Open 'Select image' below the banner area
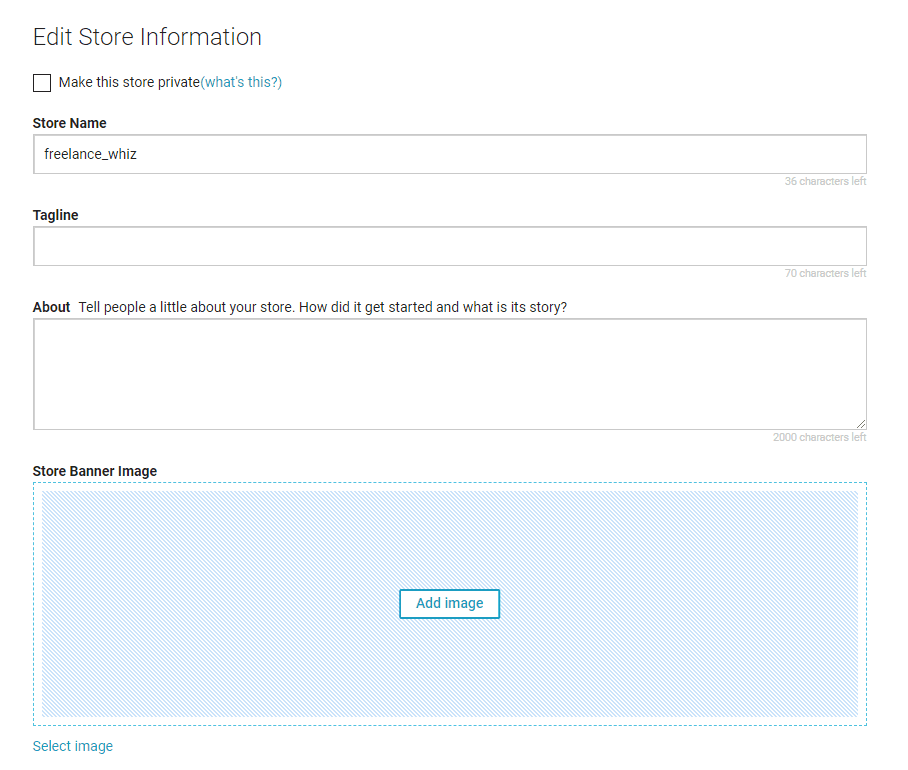The height and width of the screenshot is (770, 908). click(72, 746)
